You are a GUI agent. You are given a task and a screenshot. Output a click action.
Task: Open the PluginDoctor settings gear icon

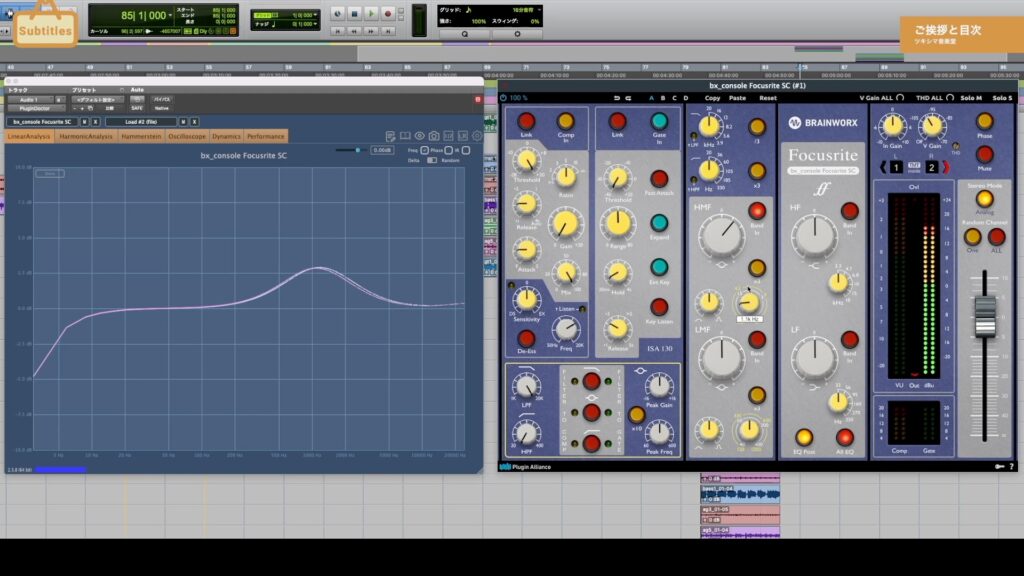(x=477, y=136)
